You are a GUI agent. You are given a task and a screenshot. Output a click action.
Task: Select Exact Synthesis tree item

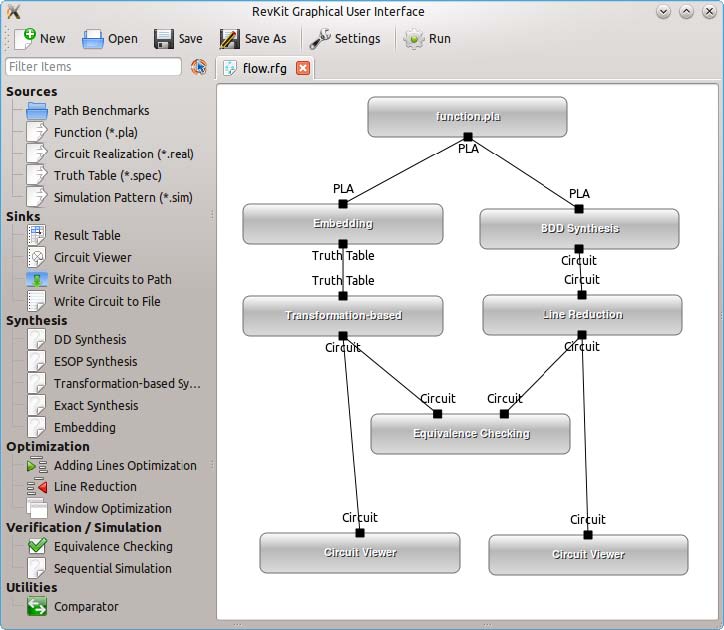96,406
